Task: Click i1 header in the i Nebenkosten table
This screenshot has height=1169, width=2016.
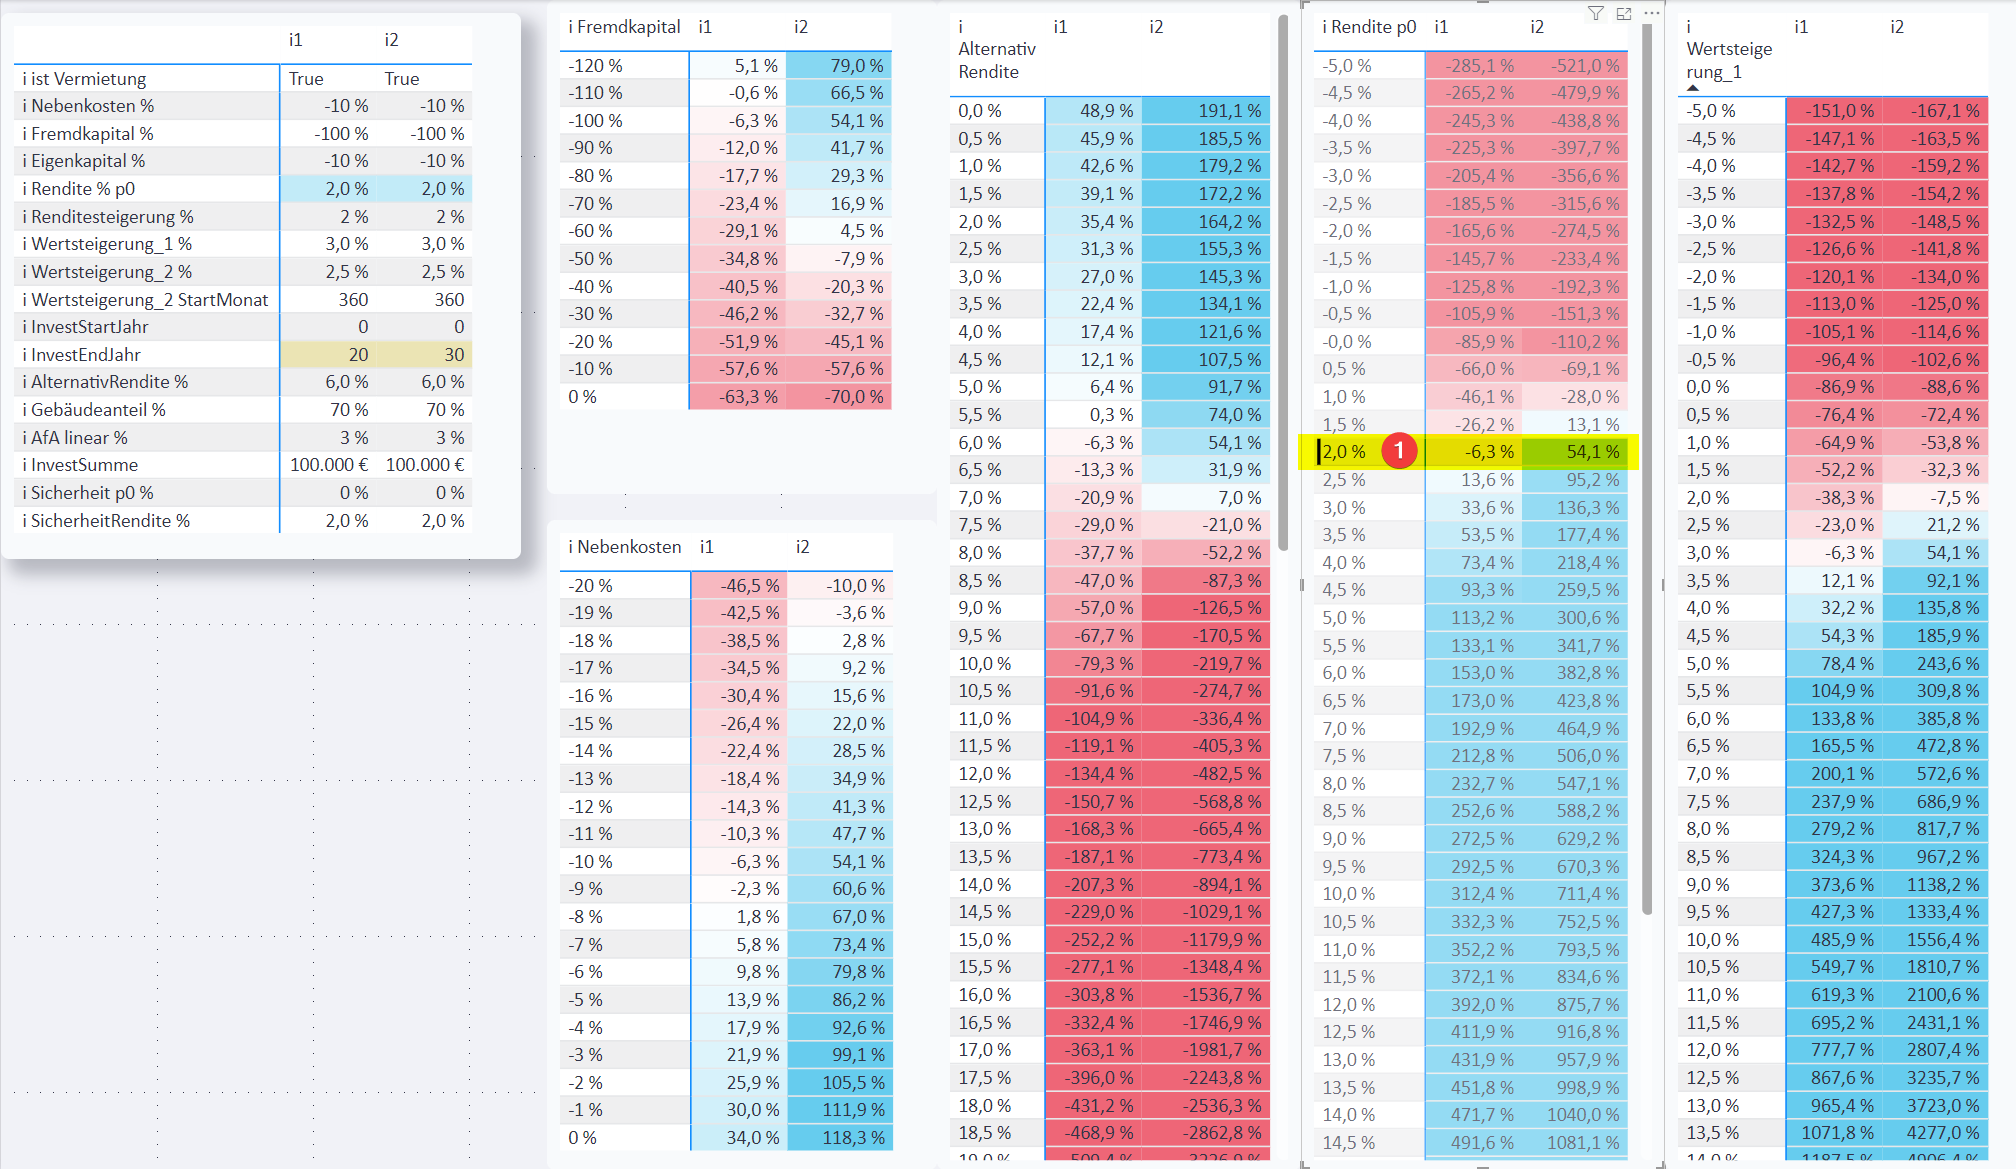Action: click(x=707, y=547)
